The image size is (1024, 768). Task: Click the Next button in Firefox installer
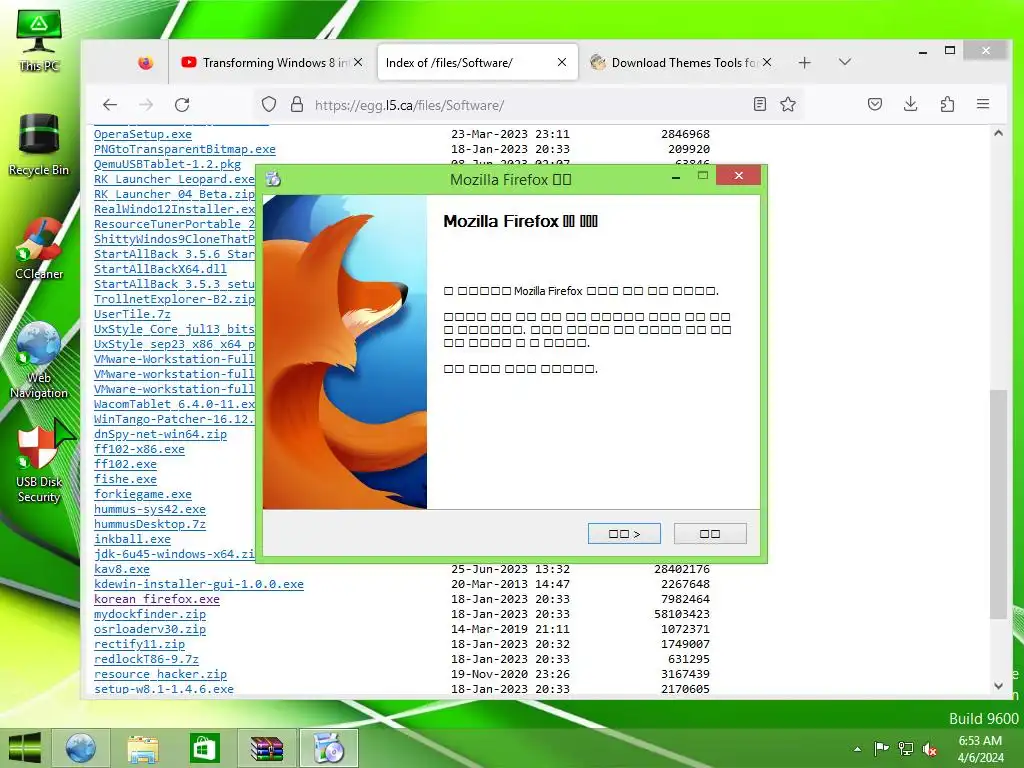624,534
